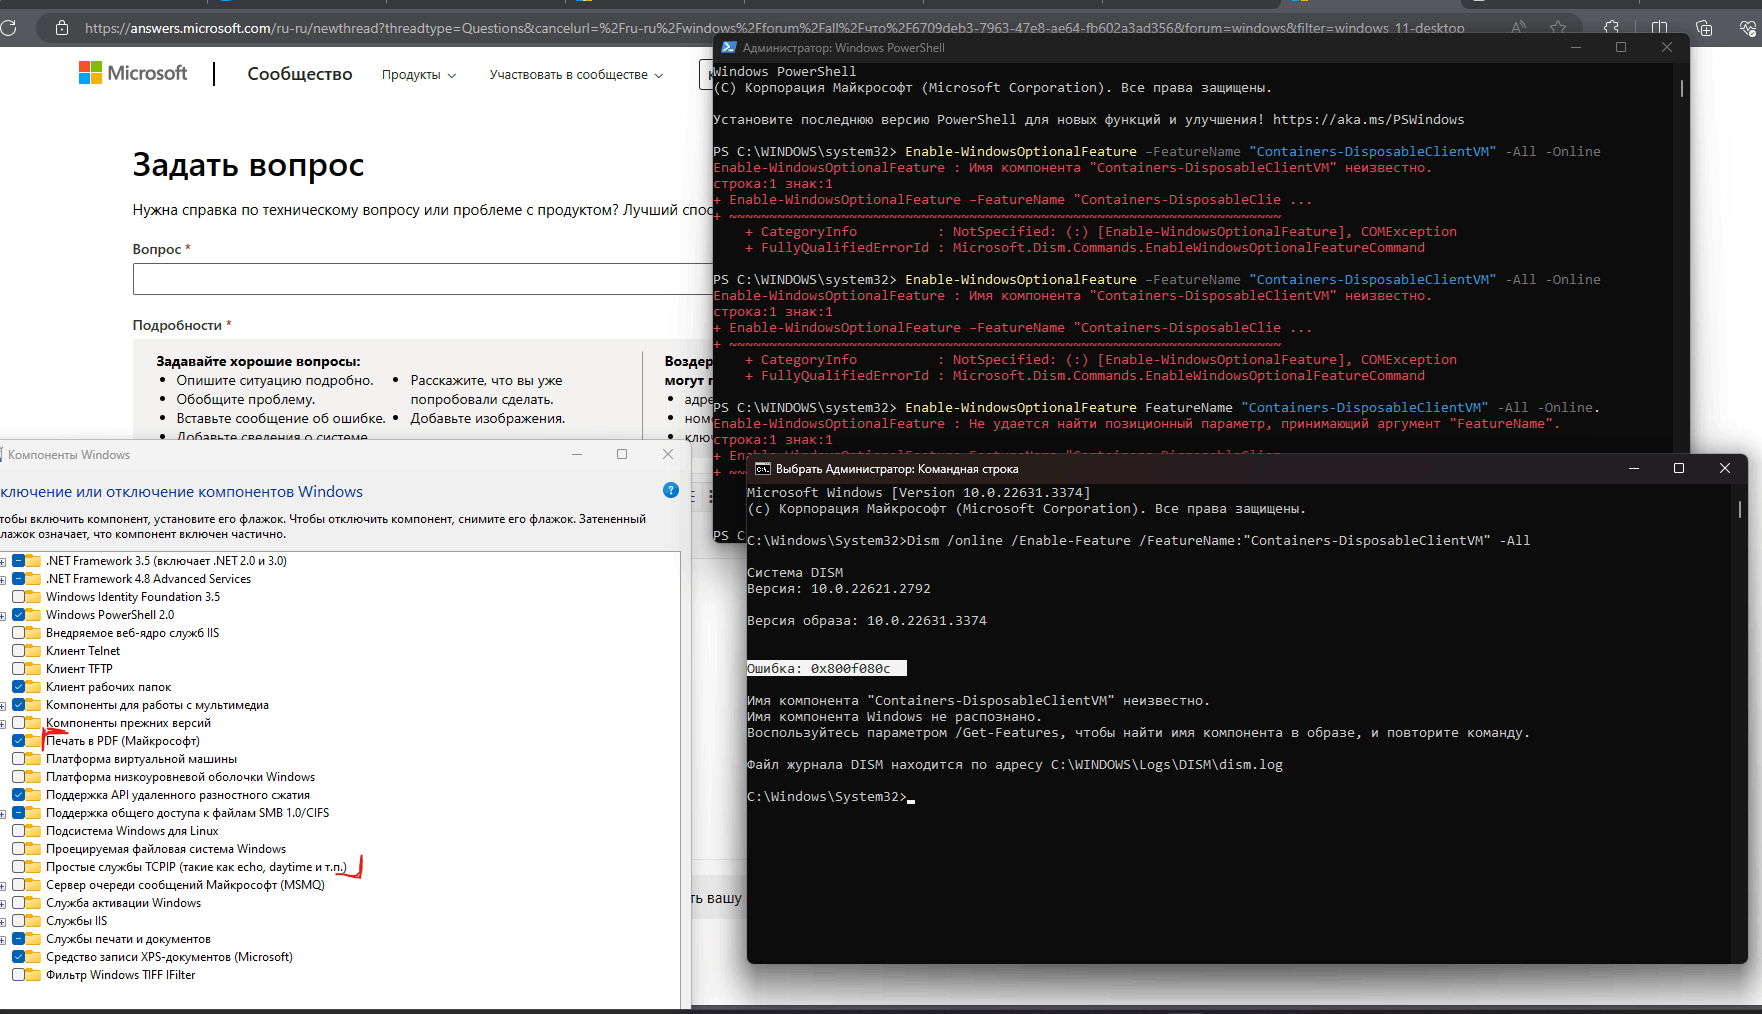Open the blue help icon in Windows Features
Viewport: 1762px width, 1014px height.
coord(671,490)
